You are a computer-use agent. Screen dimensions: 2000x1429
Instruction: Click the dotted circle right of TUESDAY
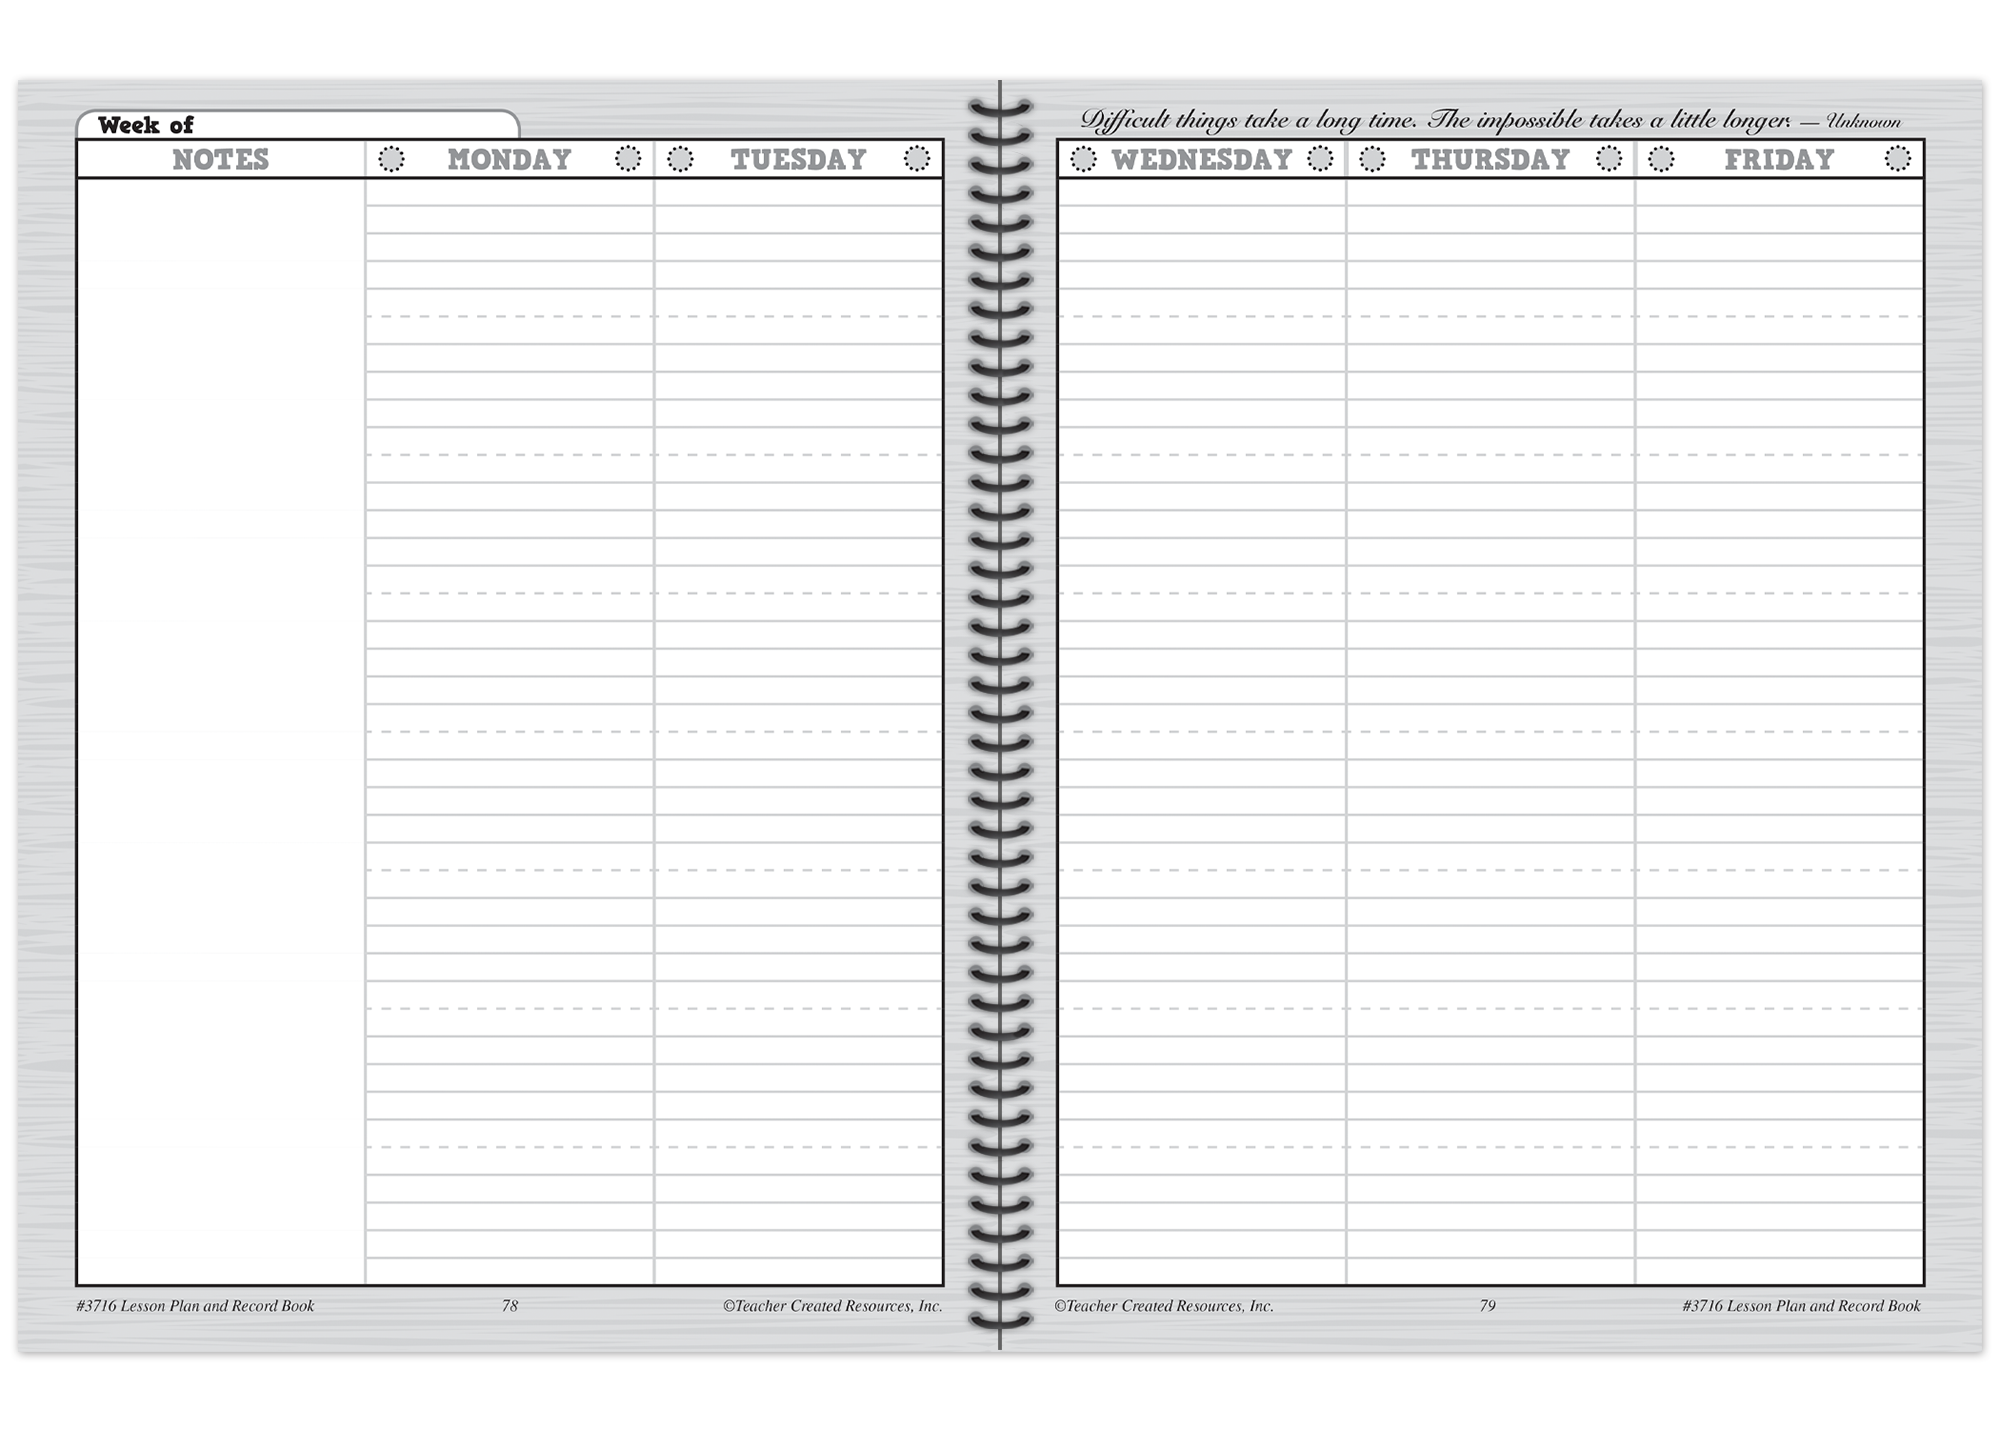click(917, 159)
